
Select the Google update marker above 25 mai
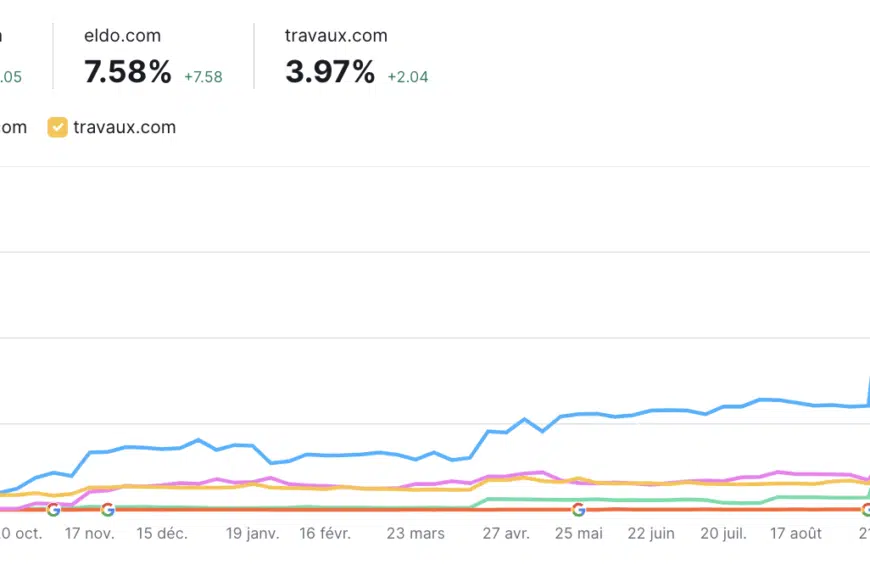coord(578,510)
